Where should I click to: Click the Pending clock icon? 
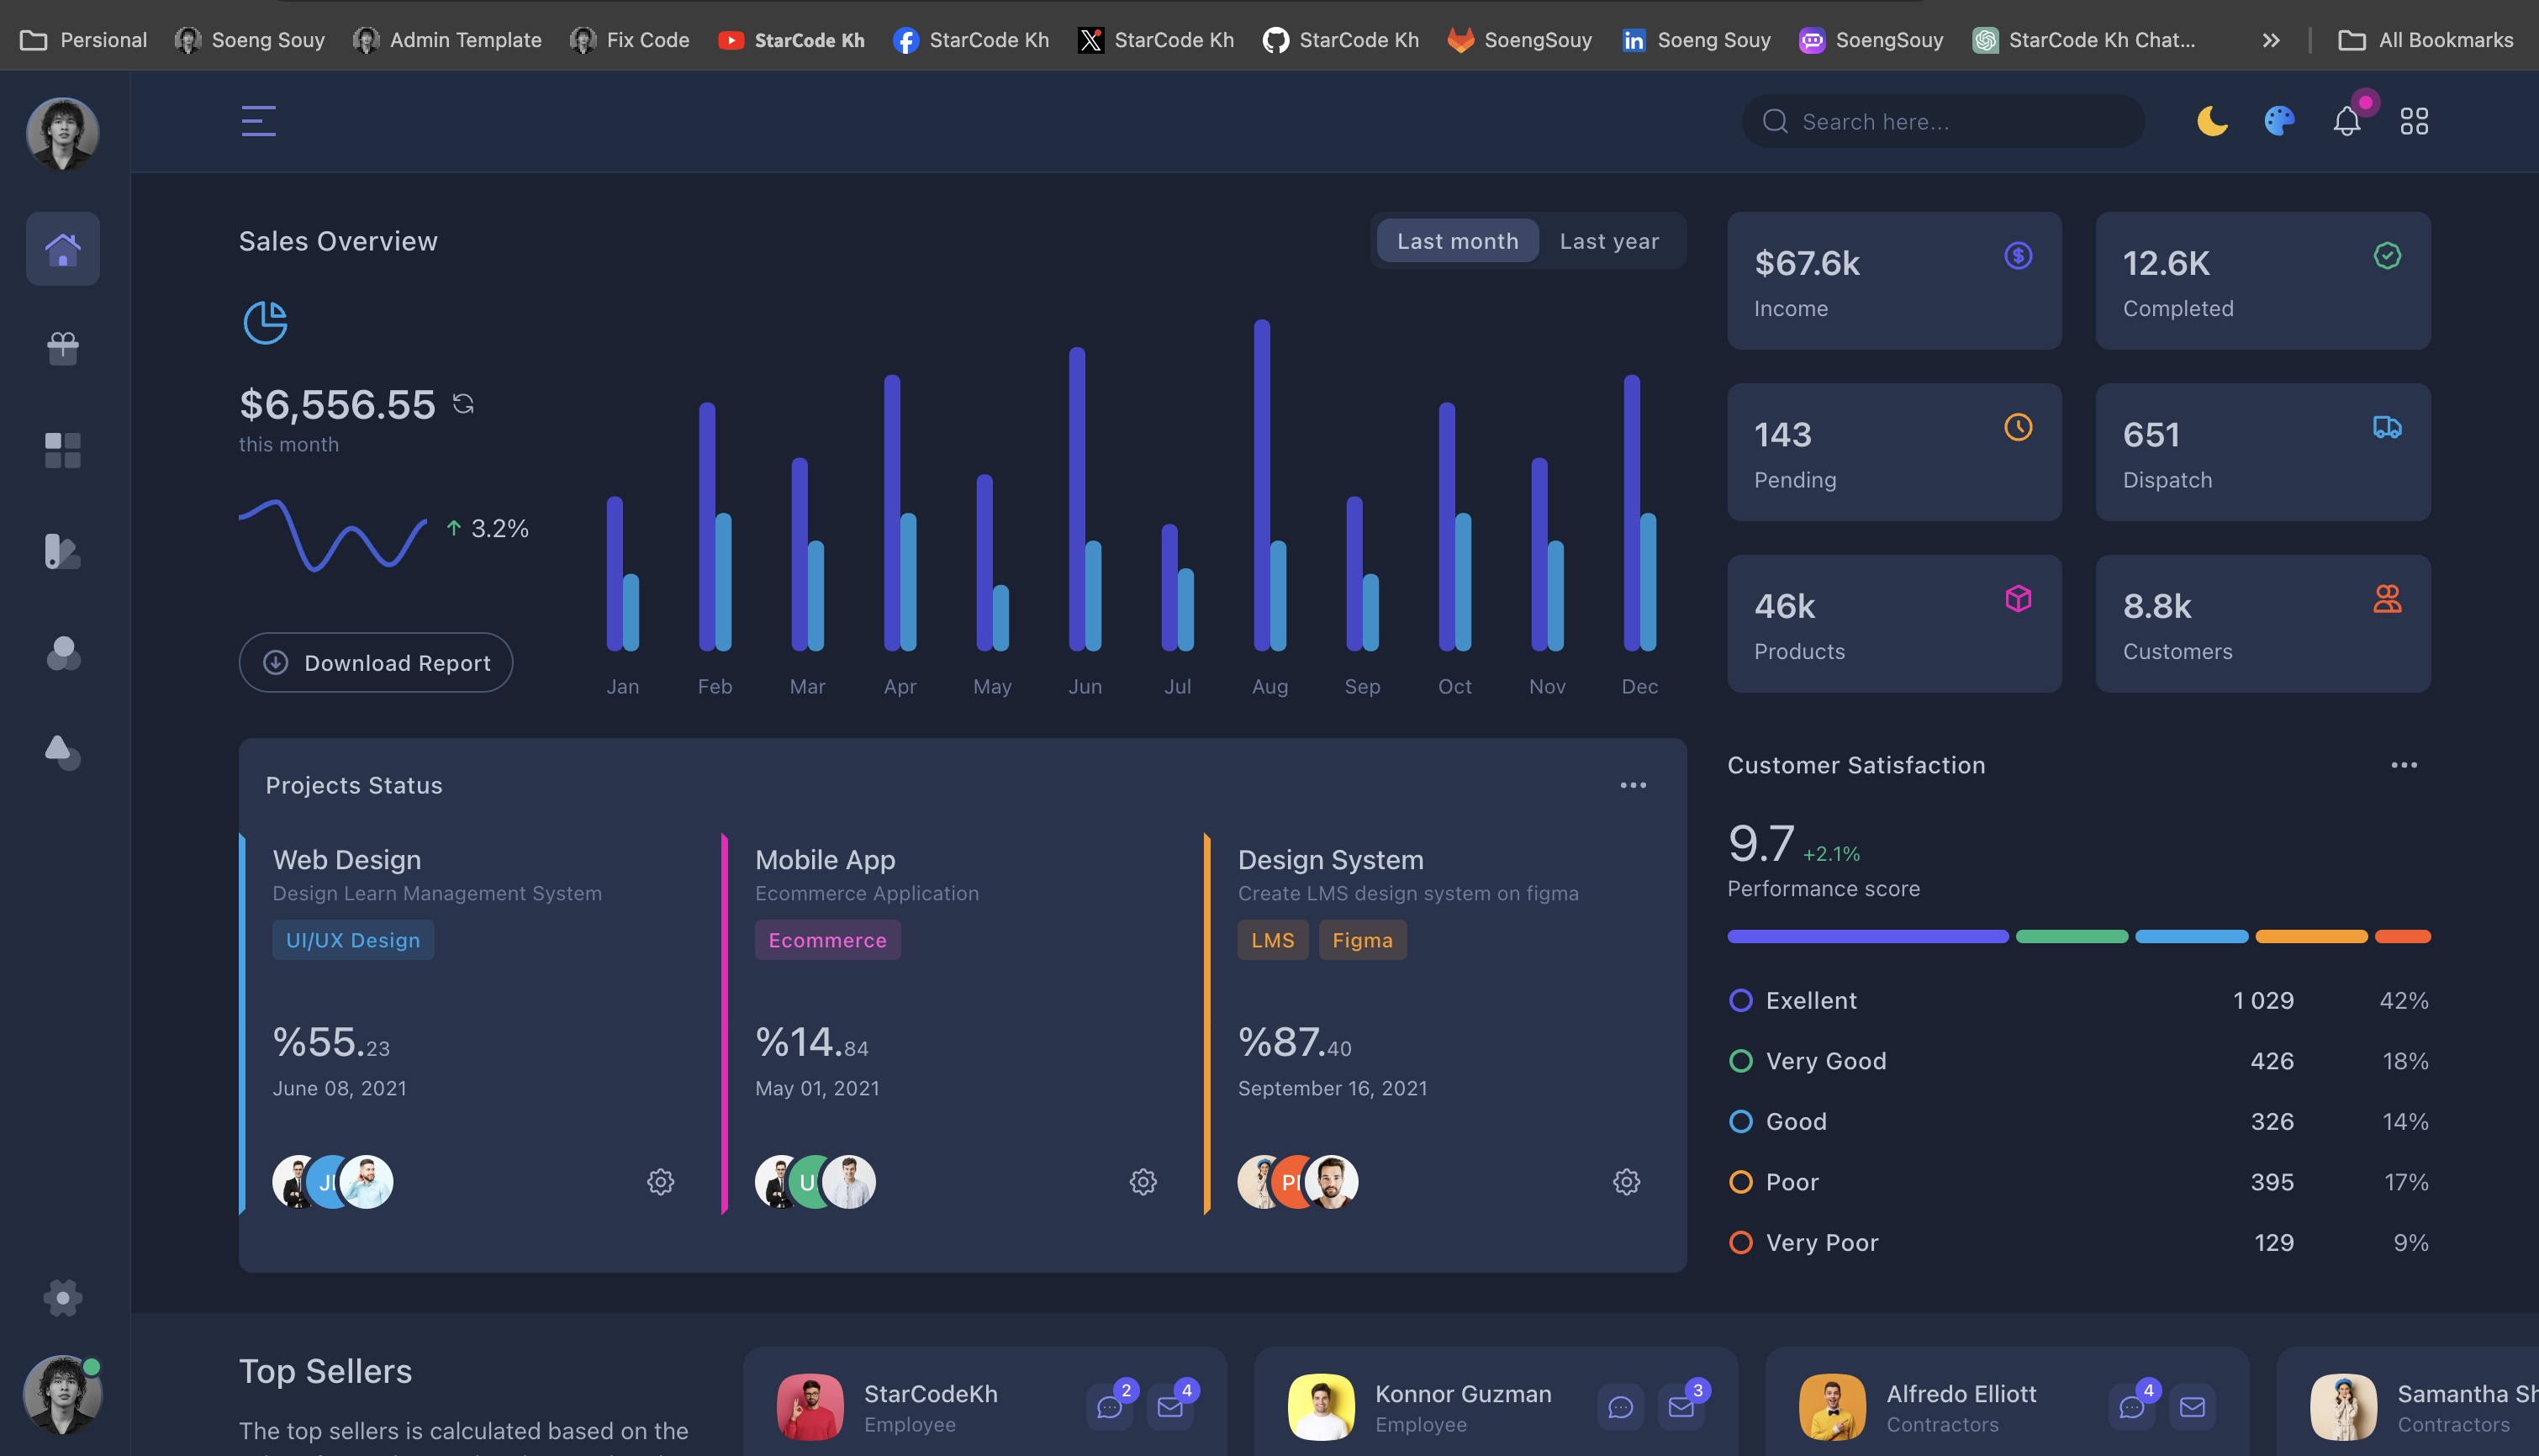coord(2018,427)
